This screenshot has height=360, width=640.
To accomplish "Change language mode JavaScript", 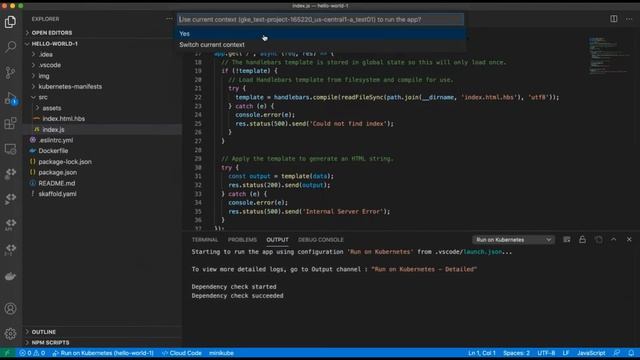I will (591, 353).
